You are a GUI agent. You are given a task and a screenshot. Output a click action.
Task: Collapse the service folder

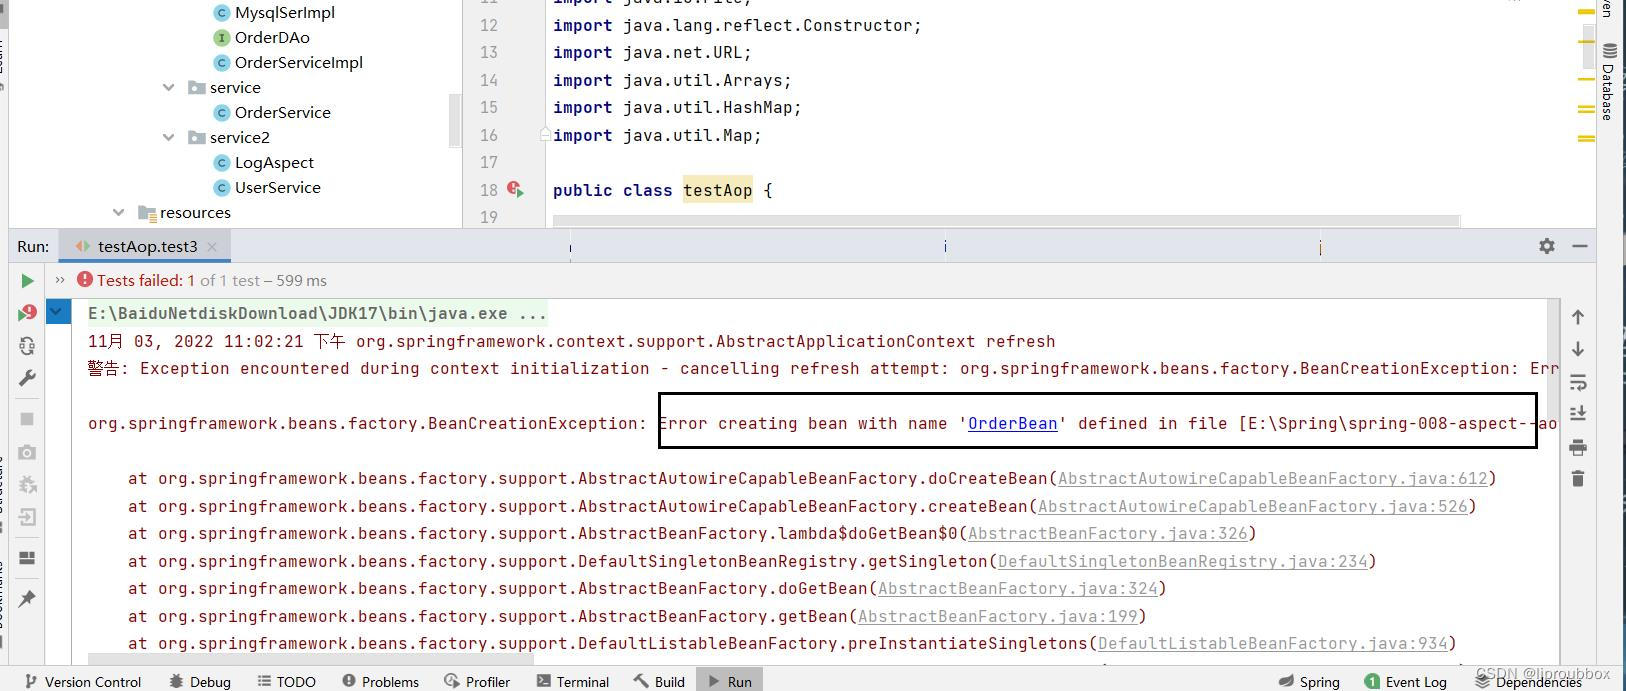(169, 87)
